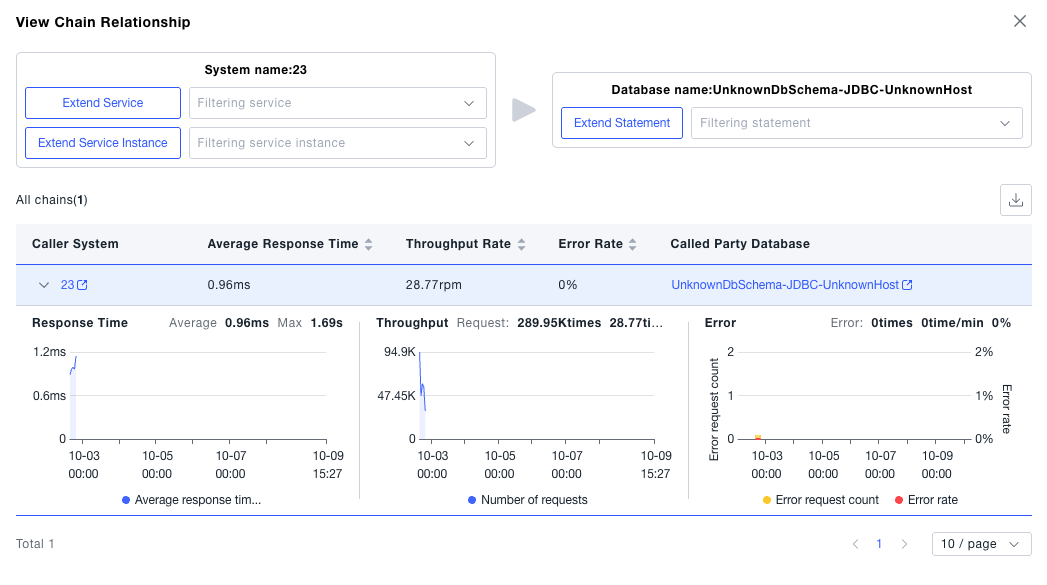Sort by Throughput Rate arrows
The image size is (1047, 585).
click(x=521, y=244)
